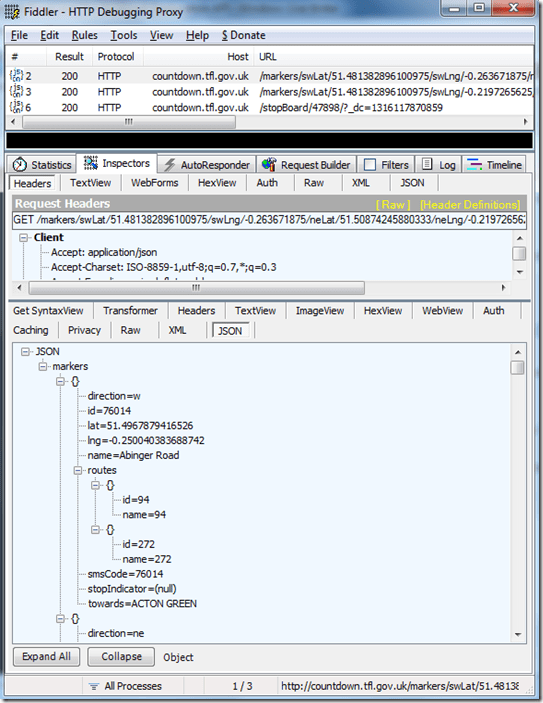Click the black QuickExec command box
Viewport: 543px width, 703px height.
point(269,140)
